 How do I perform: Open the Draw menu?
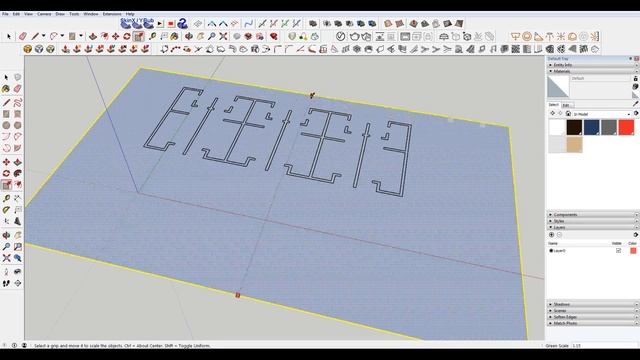pos(60,14)
